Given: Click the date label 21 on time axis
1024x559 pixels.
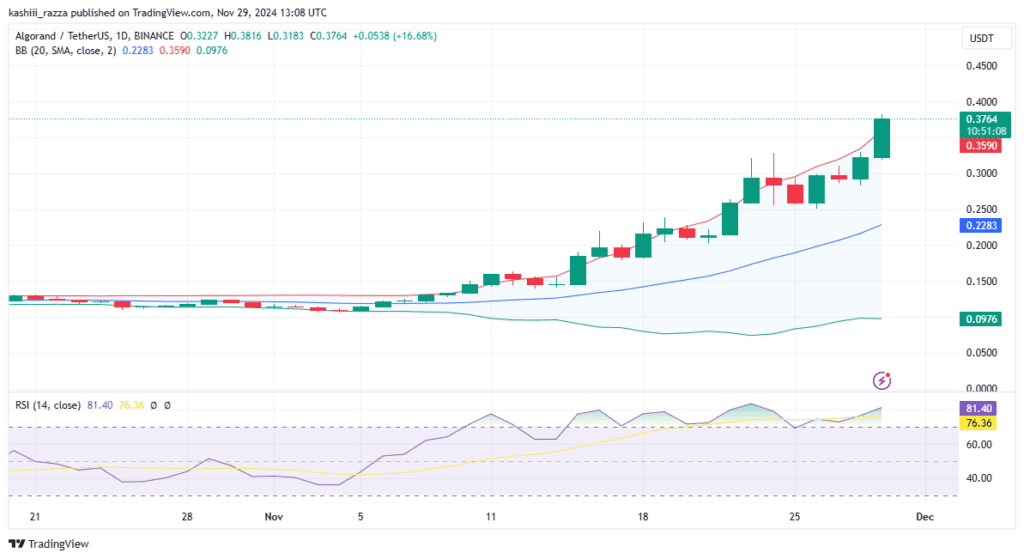Looking at the screenshot, I should click(35, 517).
